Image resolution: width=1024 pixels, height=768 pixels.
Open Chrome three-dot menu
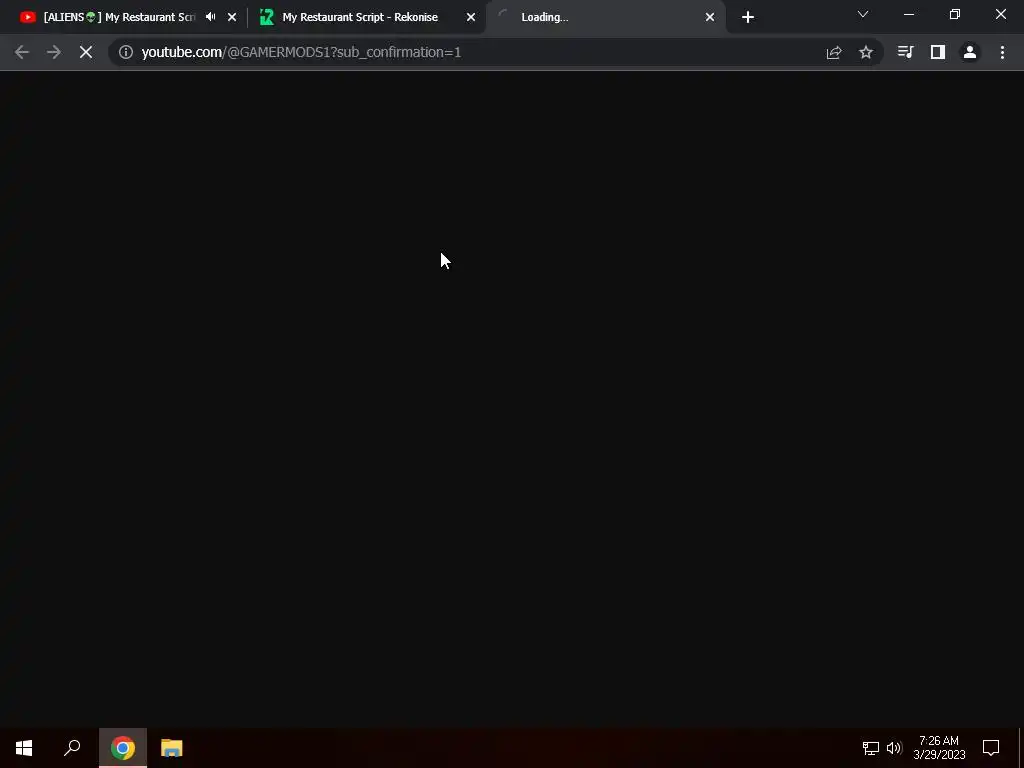coord(1002,52)
